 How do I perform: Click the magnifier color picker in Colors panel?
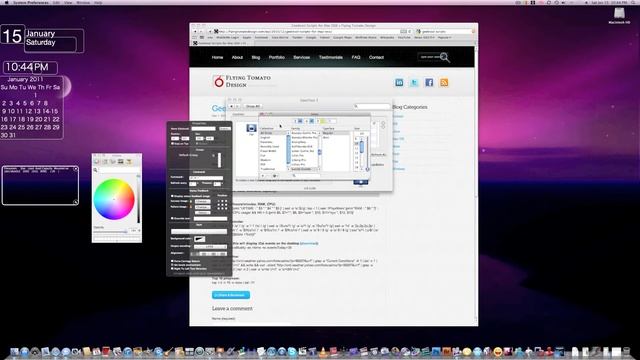pyautogui.click(x=96, y=170)
